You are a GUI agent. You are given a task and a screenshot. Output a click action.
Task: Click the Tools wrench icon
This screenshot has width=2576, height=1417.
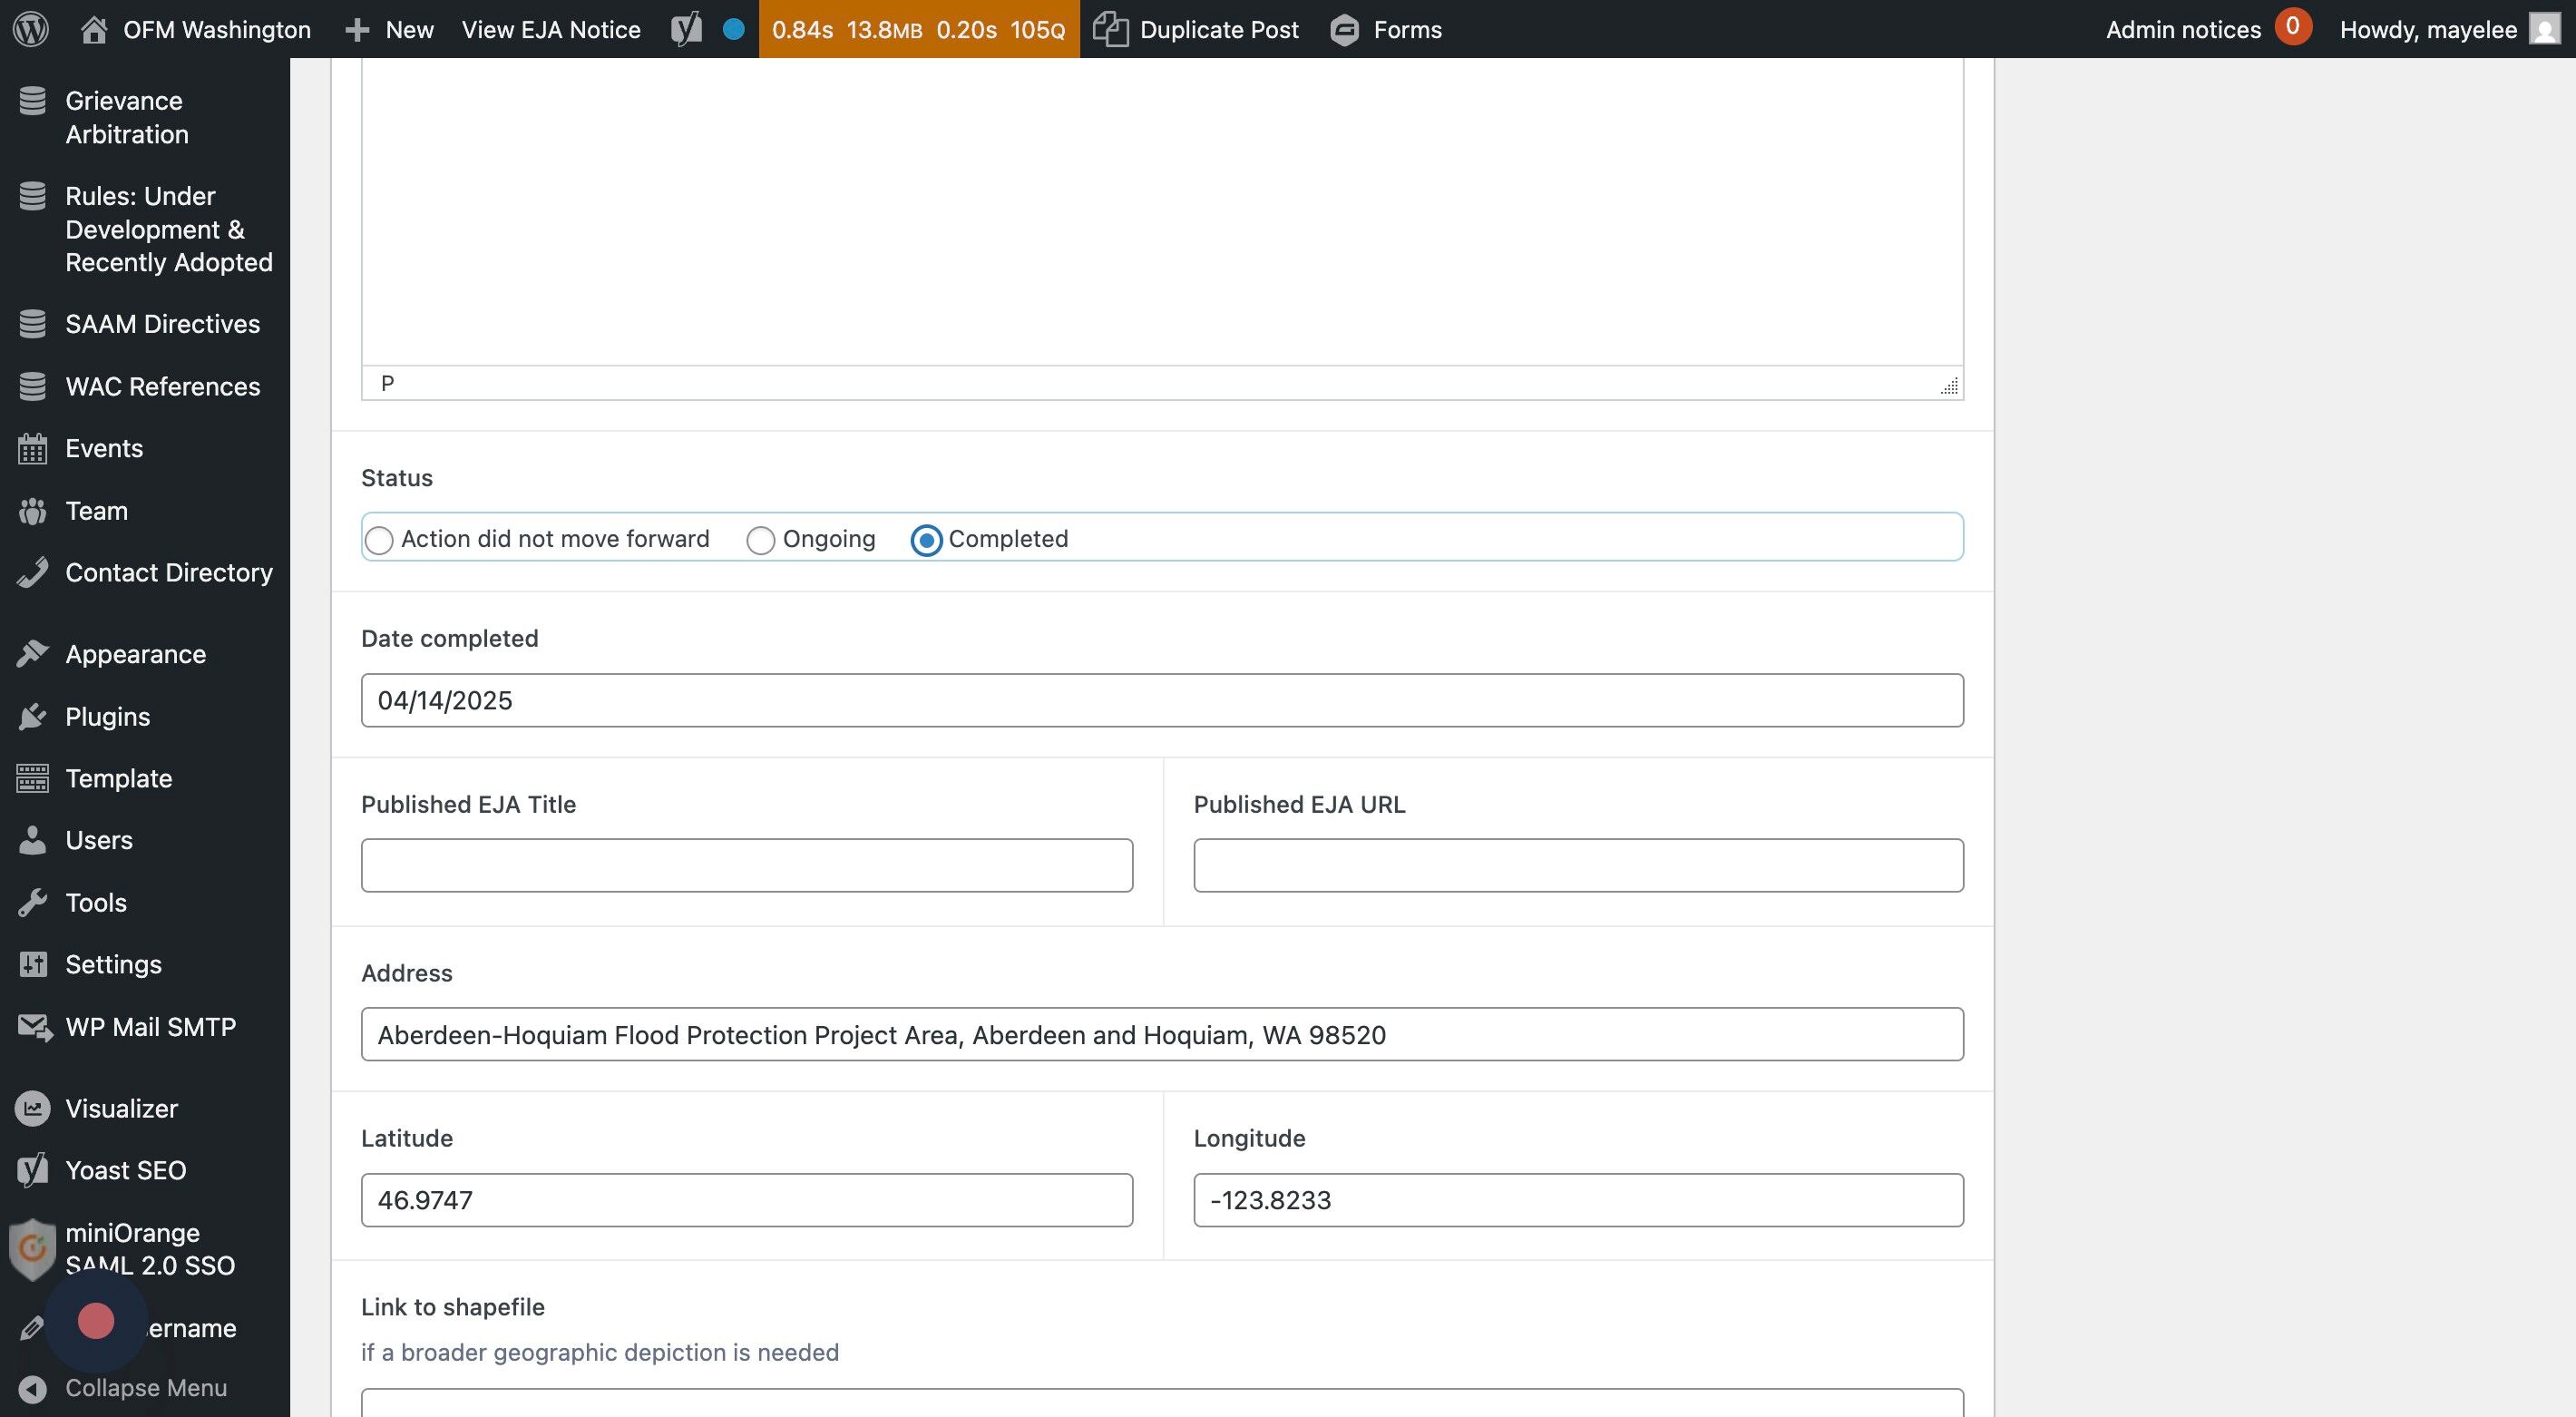32,902
